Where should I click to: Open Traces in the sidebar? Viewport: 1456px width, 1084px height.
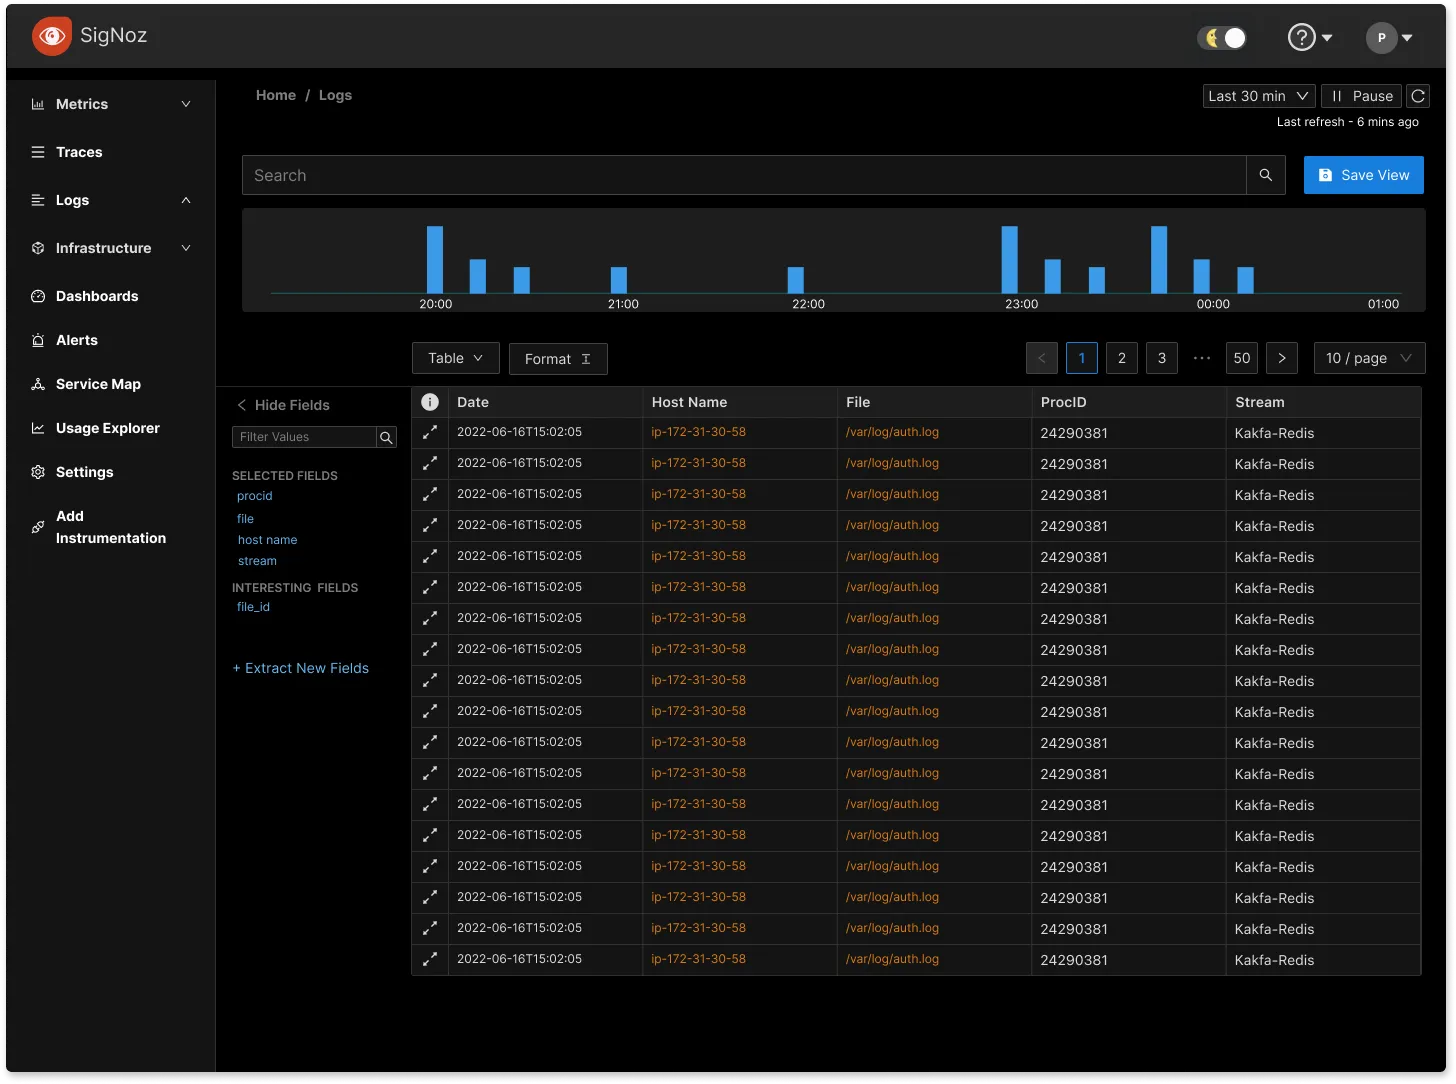(79, 152)
